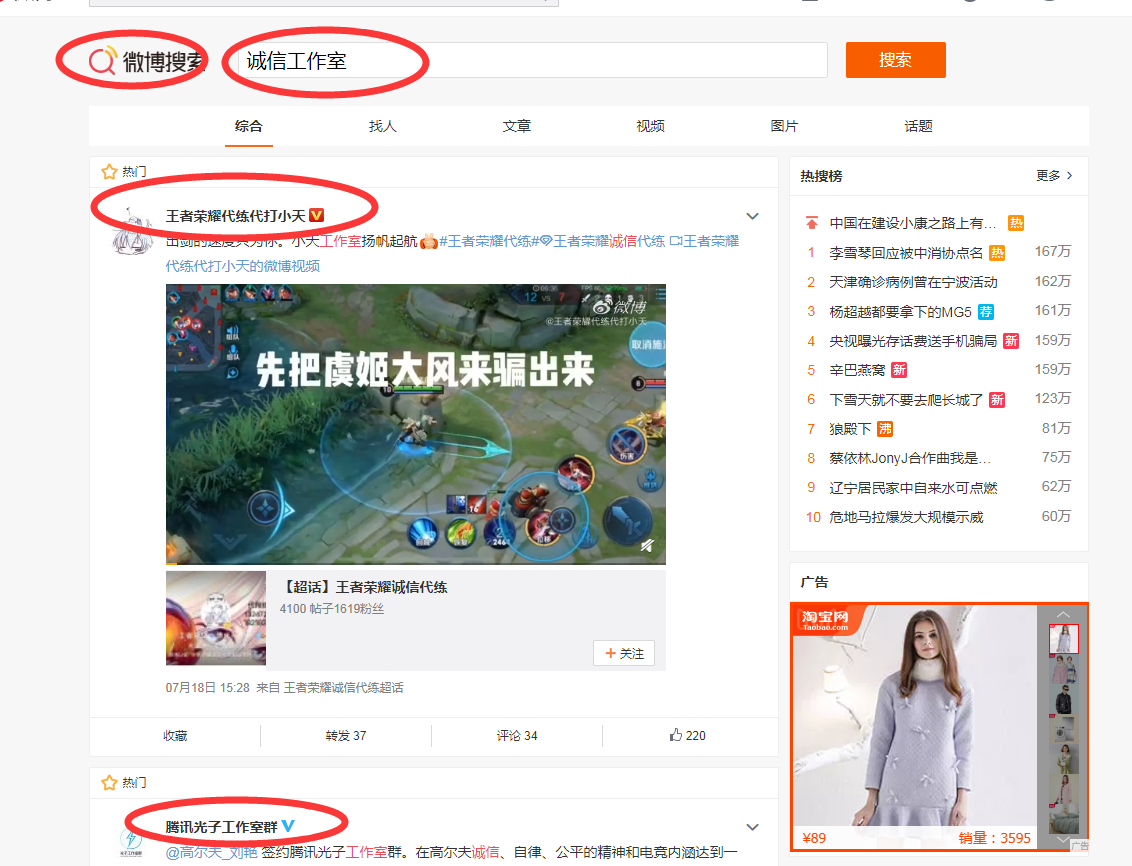Expand the first post's dropdown chevron
This screenshot has height=866, width=1132.
[752, 216]
